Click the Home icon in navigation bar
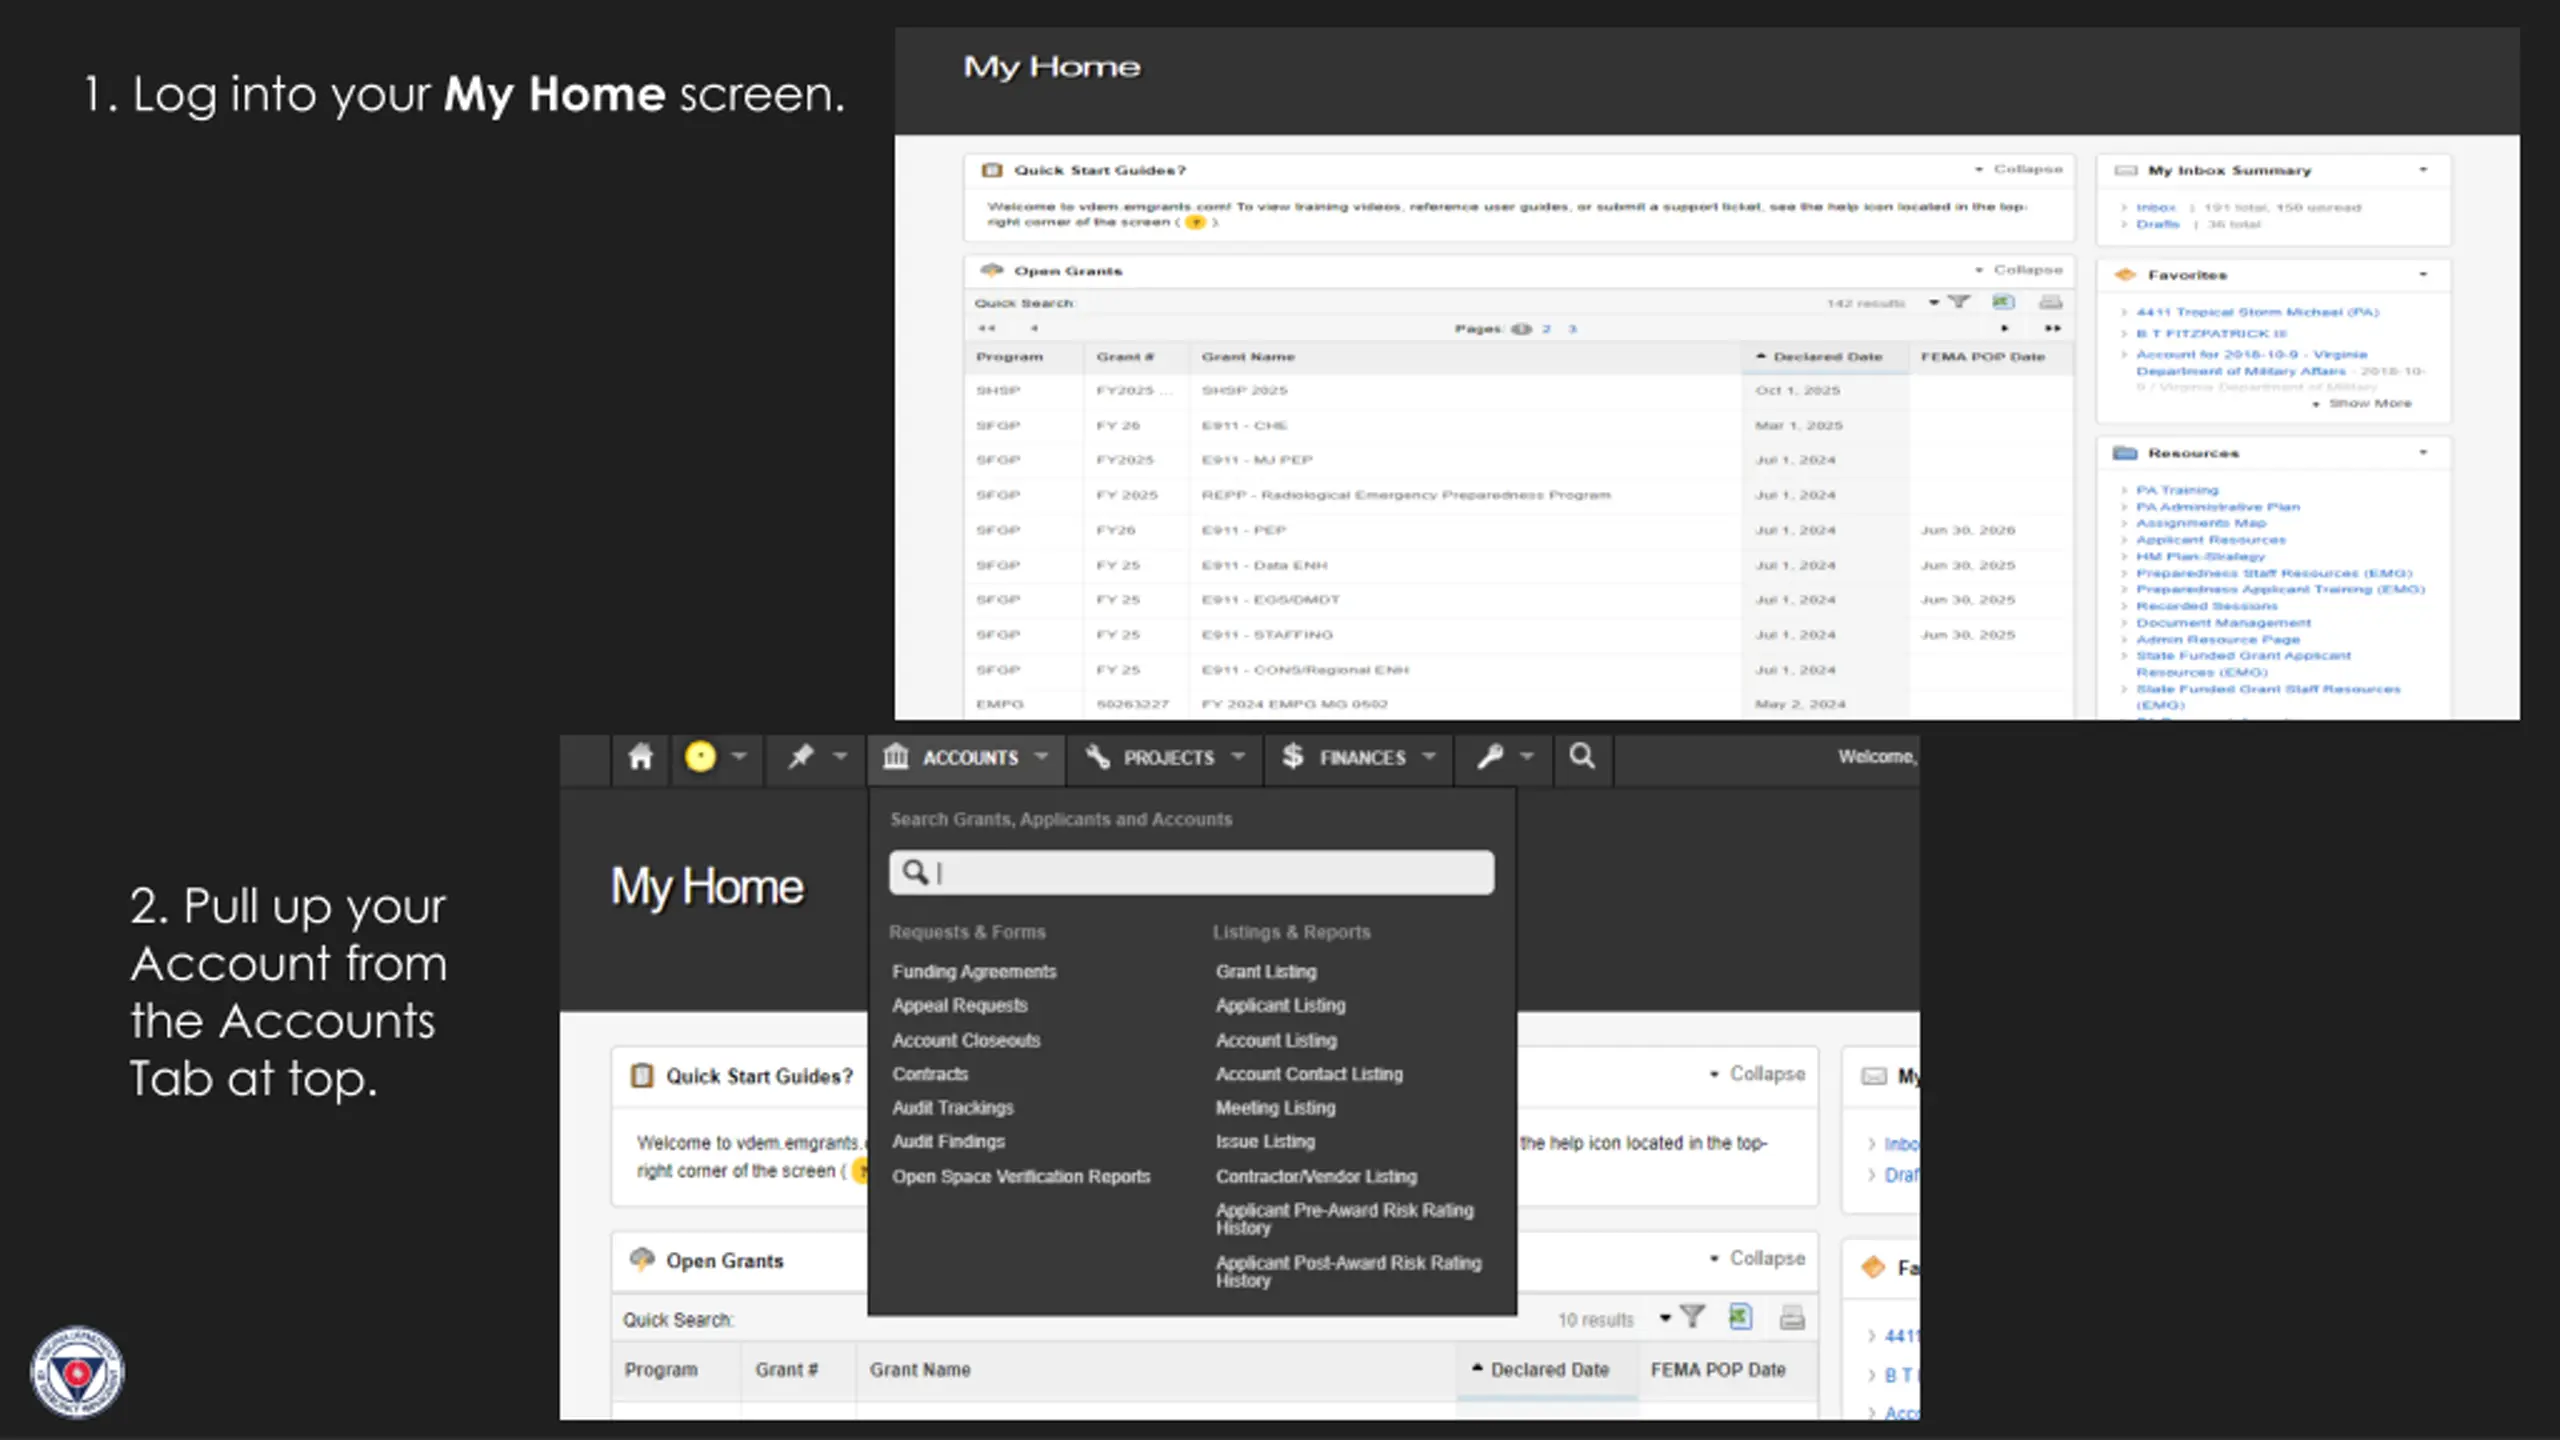The image size is (2560, 1440). pyautogui.click(x=640, y=757)
